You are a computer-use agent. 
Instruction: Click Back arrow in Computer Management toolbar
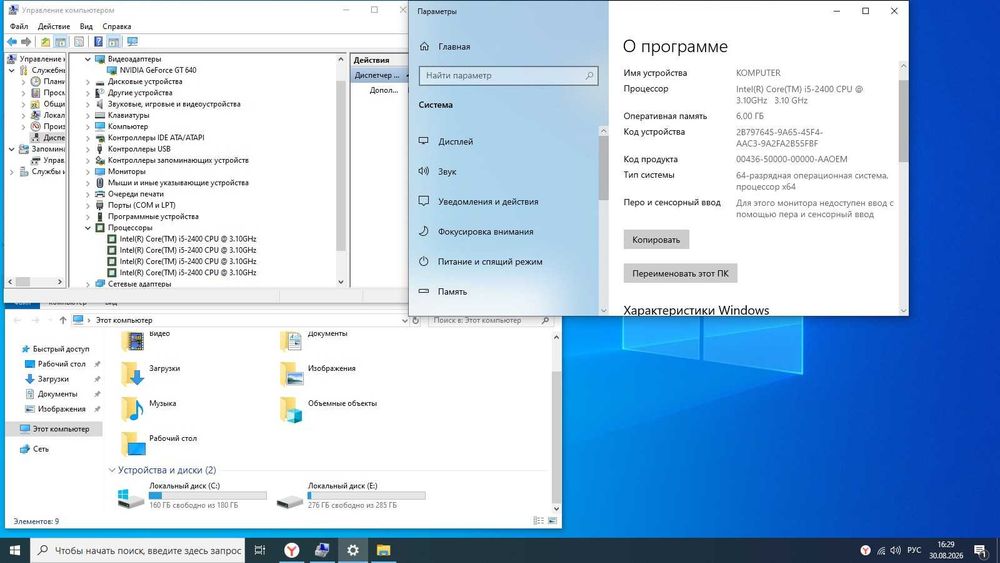point(11,42)
